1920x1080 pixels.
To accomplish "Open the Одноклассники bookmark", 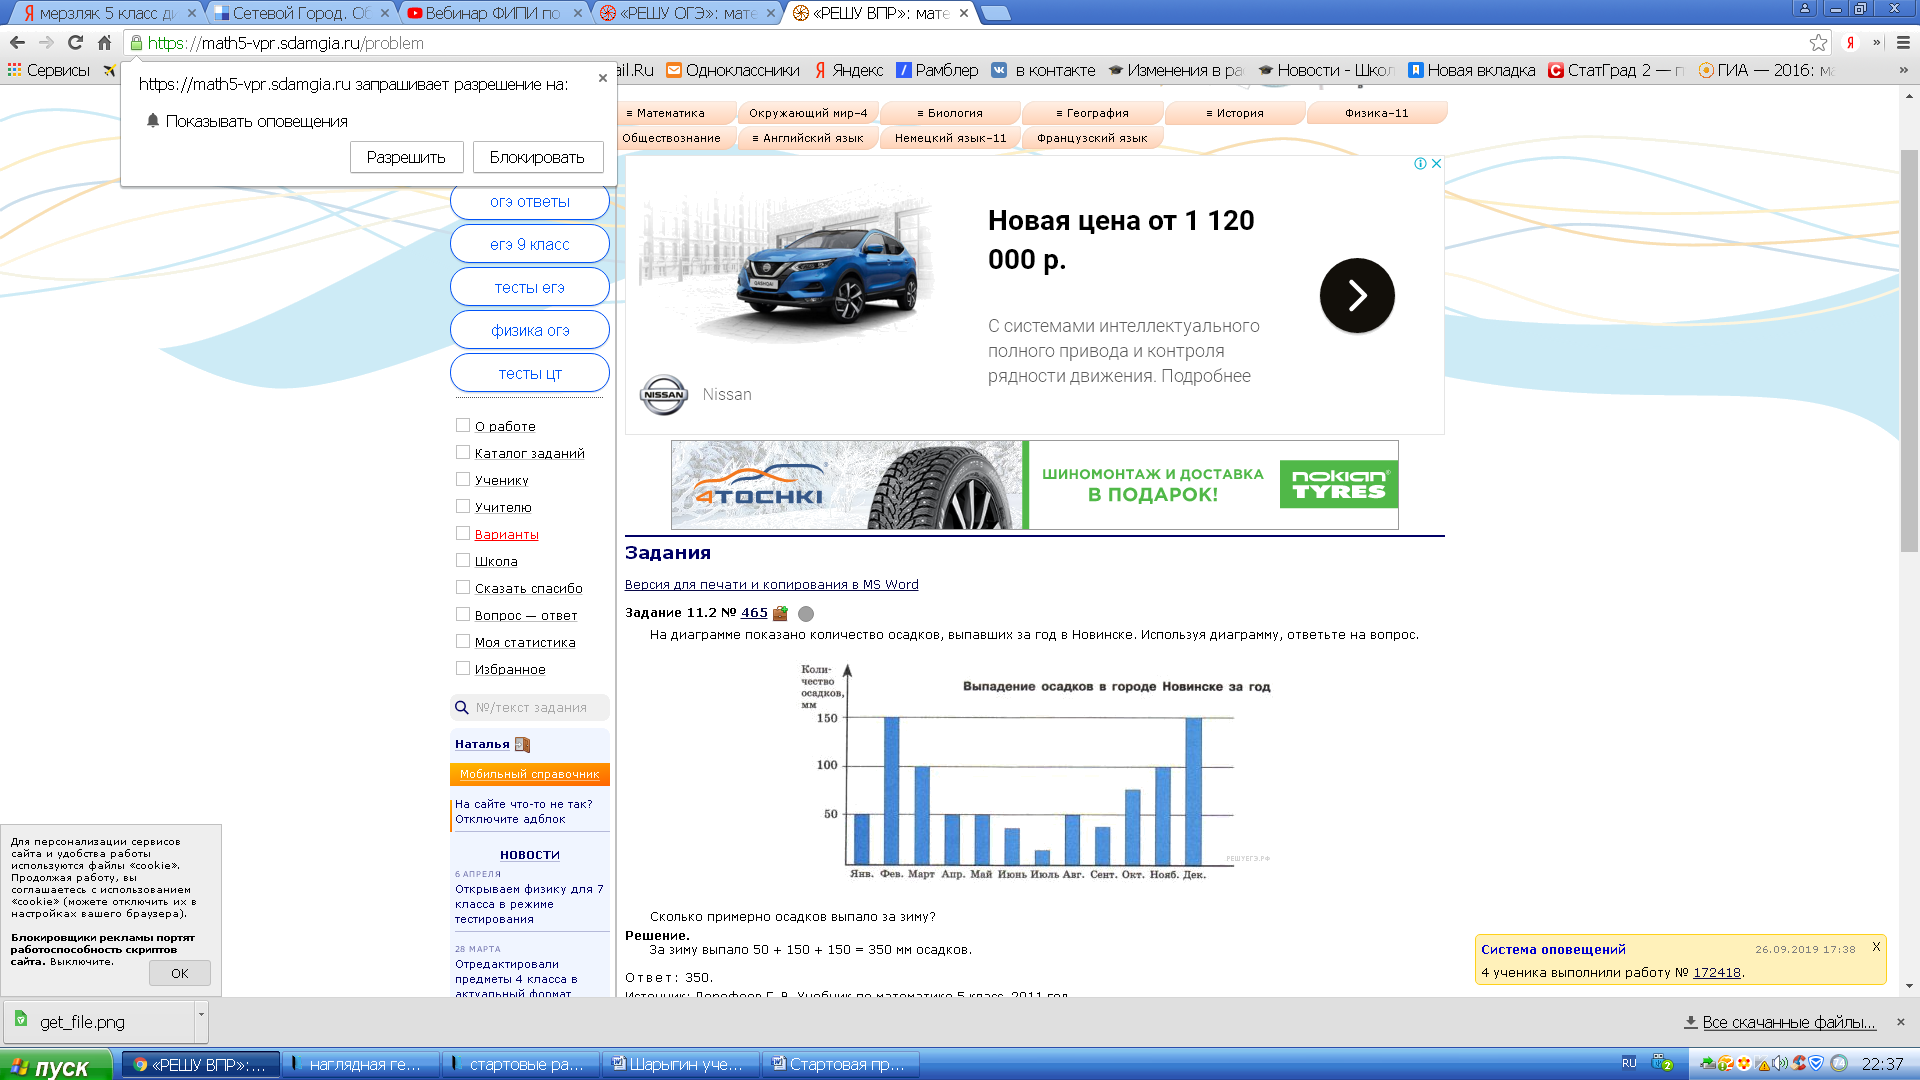I will 733,70.
